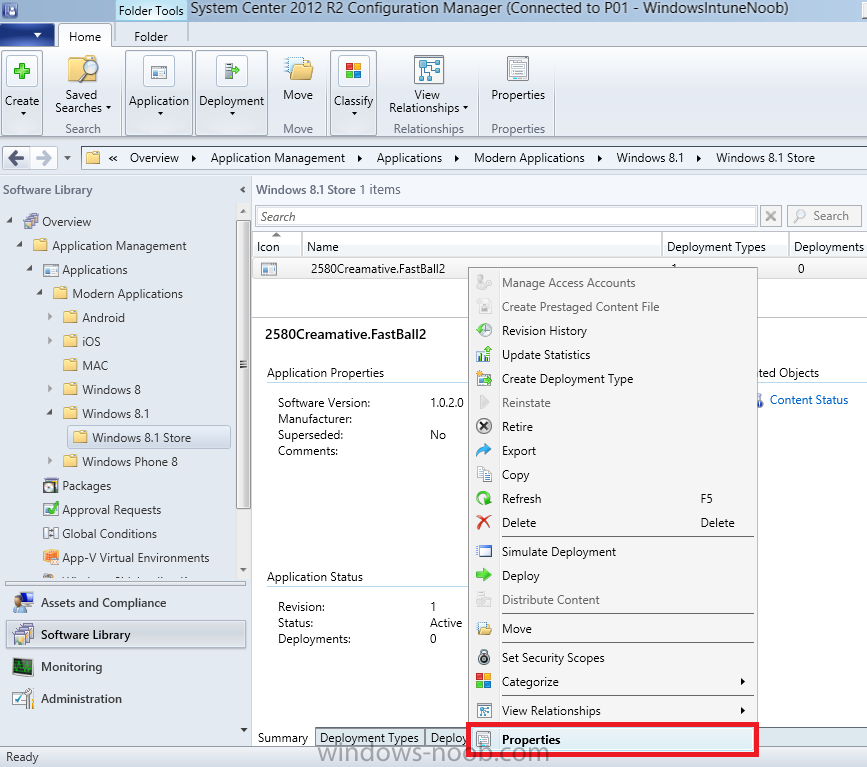This screenshot has height=767, width=867.
Task: Collapse the Overview tree node
Action: tap(9, 221)
